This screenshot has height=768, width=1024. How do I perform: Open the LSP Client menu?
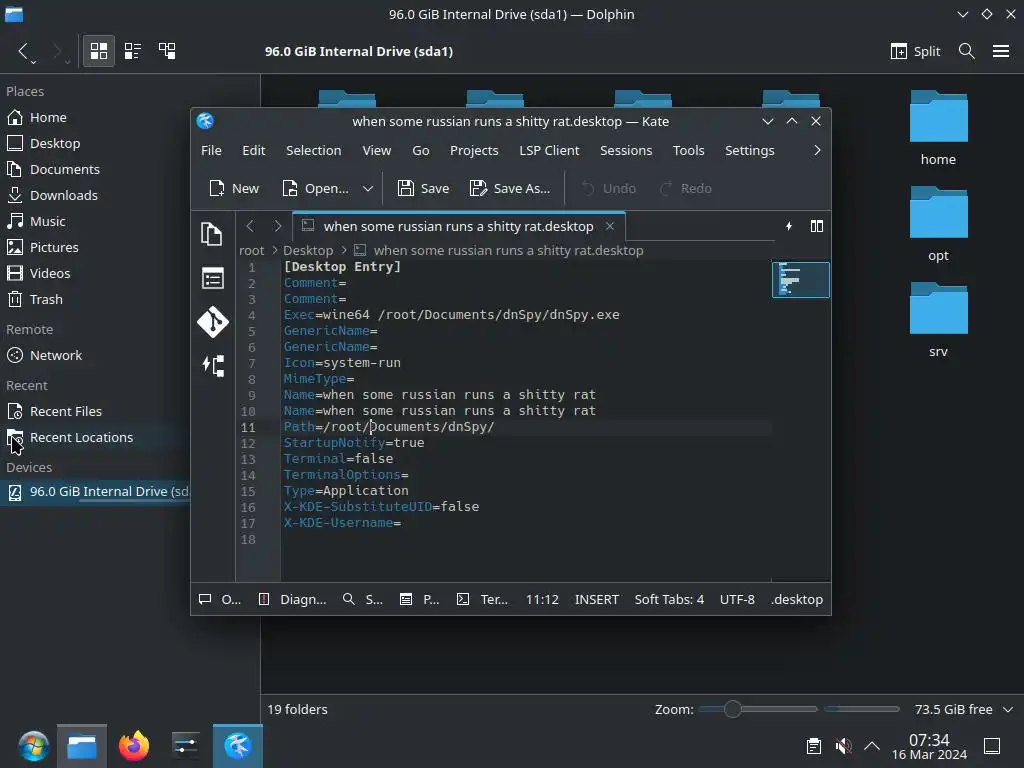pyautogui.click(x=549, y=150)
